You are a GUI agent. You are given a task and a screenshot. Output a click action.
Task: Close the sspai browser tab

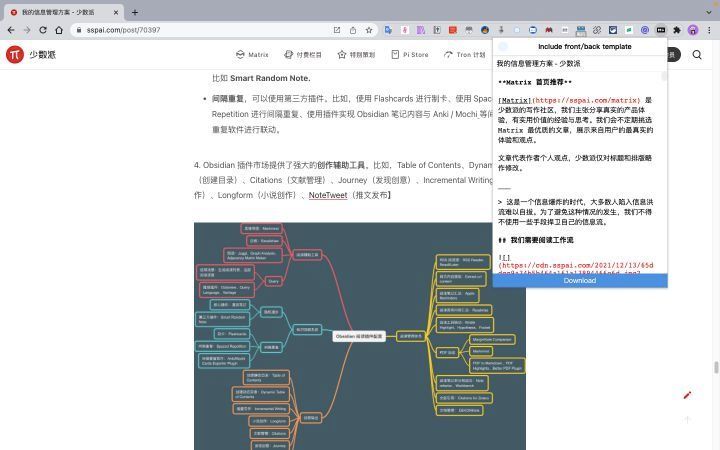pyautogui.click(x=116, y=12)
